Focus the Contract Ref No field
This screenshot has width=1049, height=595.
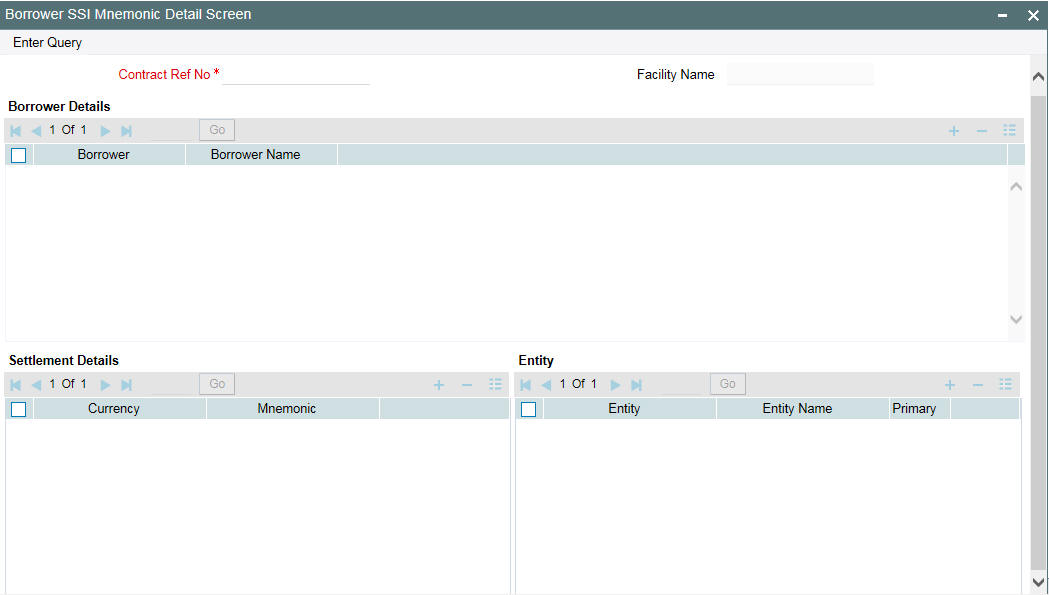tap(296, 74)
